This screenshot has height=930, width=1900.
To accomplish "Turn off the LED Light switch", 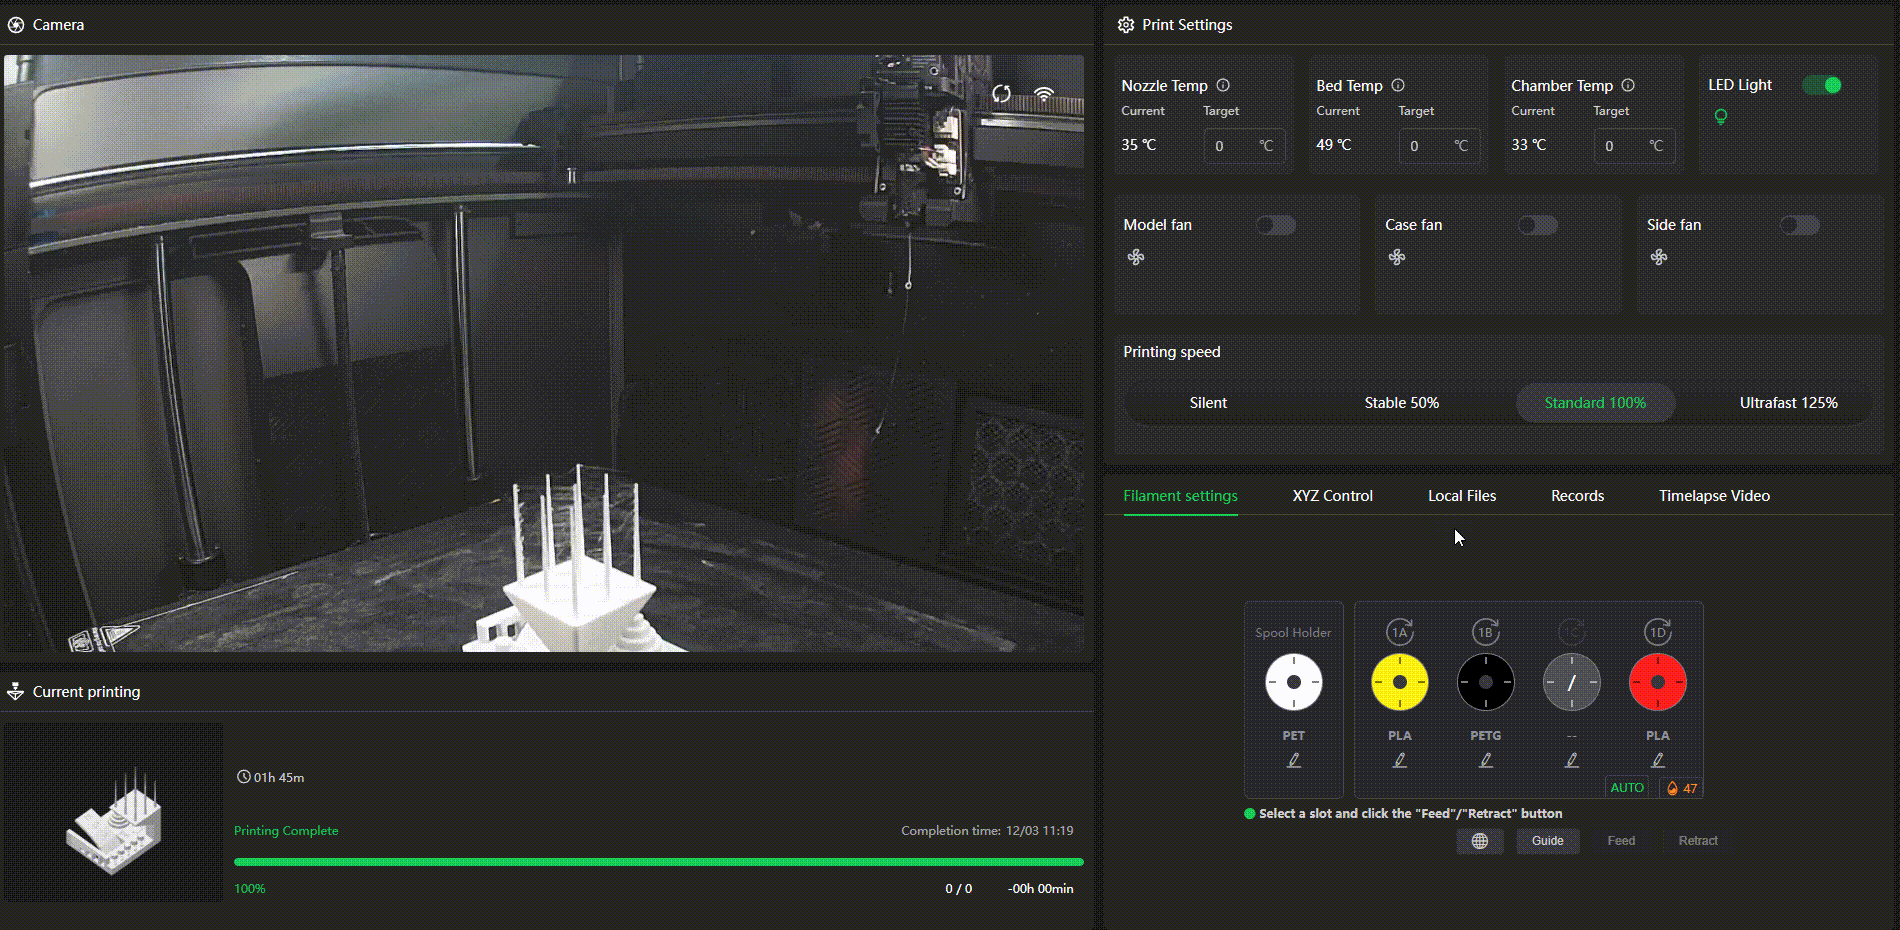I will click(x=1821, y=85).
